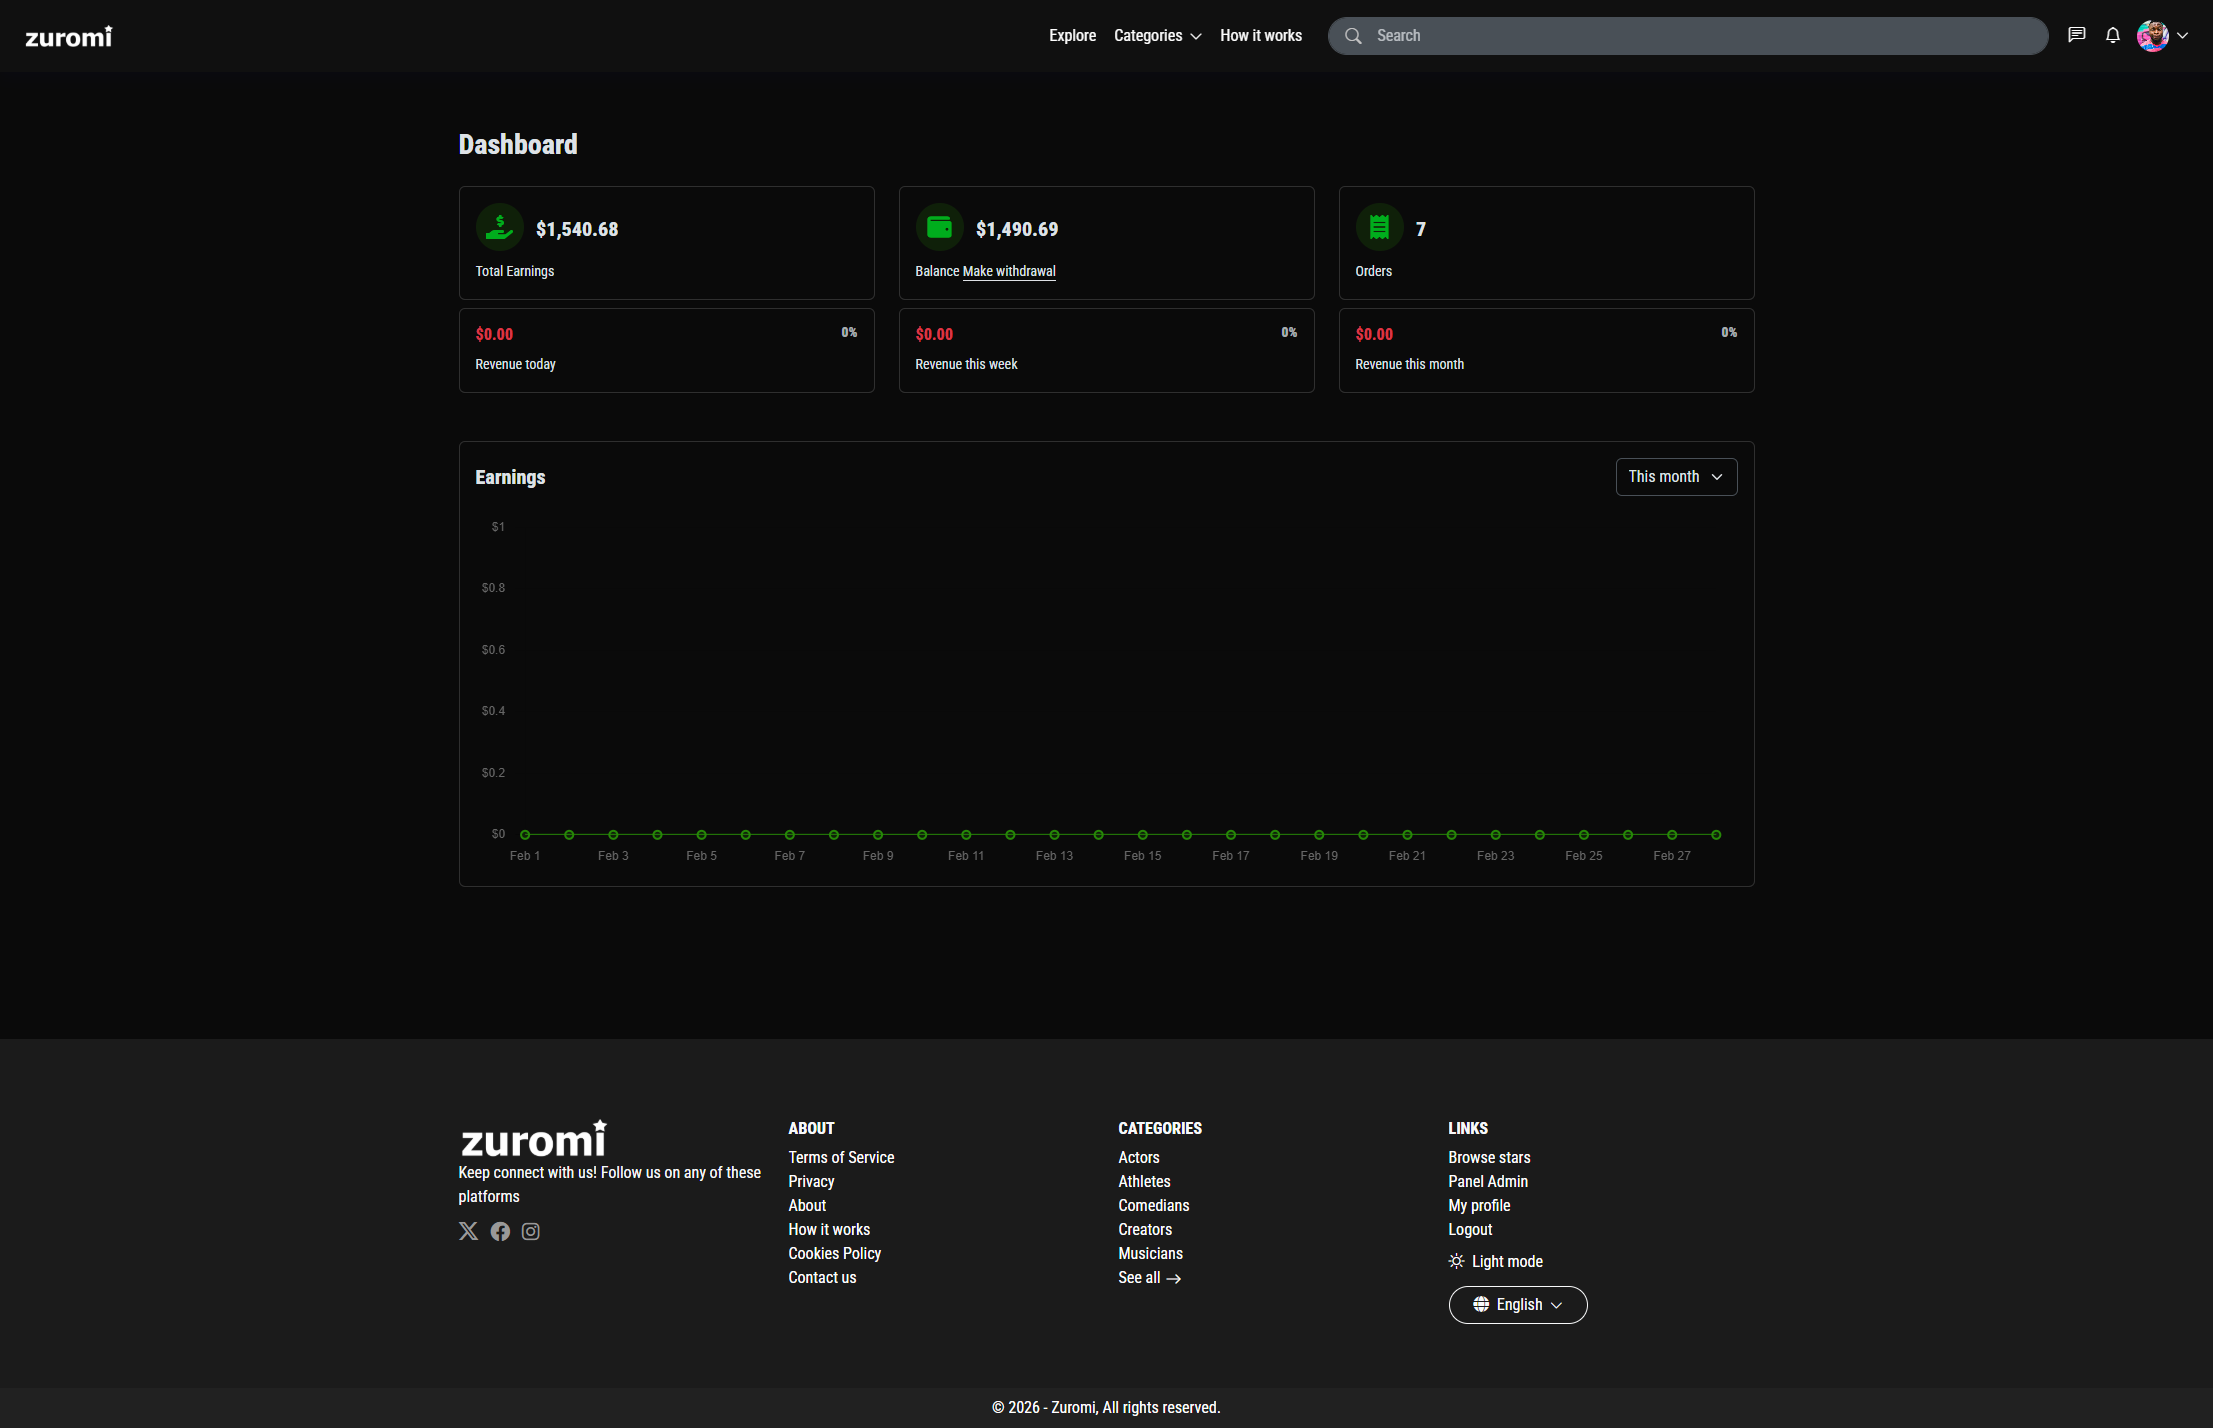This screenshot has width=2213, height=1428.
Task: Click the user profile avatar
Action: point(2152,36)
